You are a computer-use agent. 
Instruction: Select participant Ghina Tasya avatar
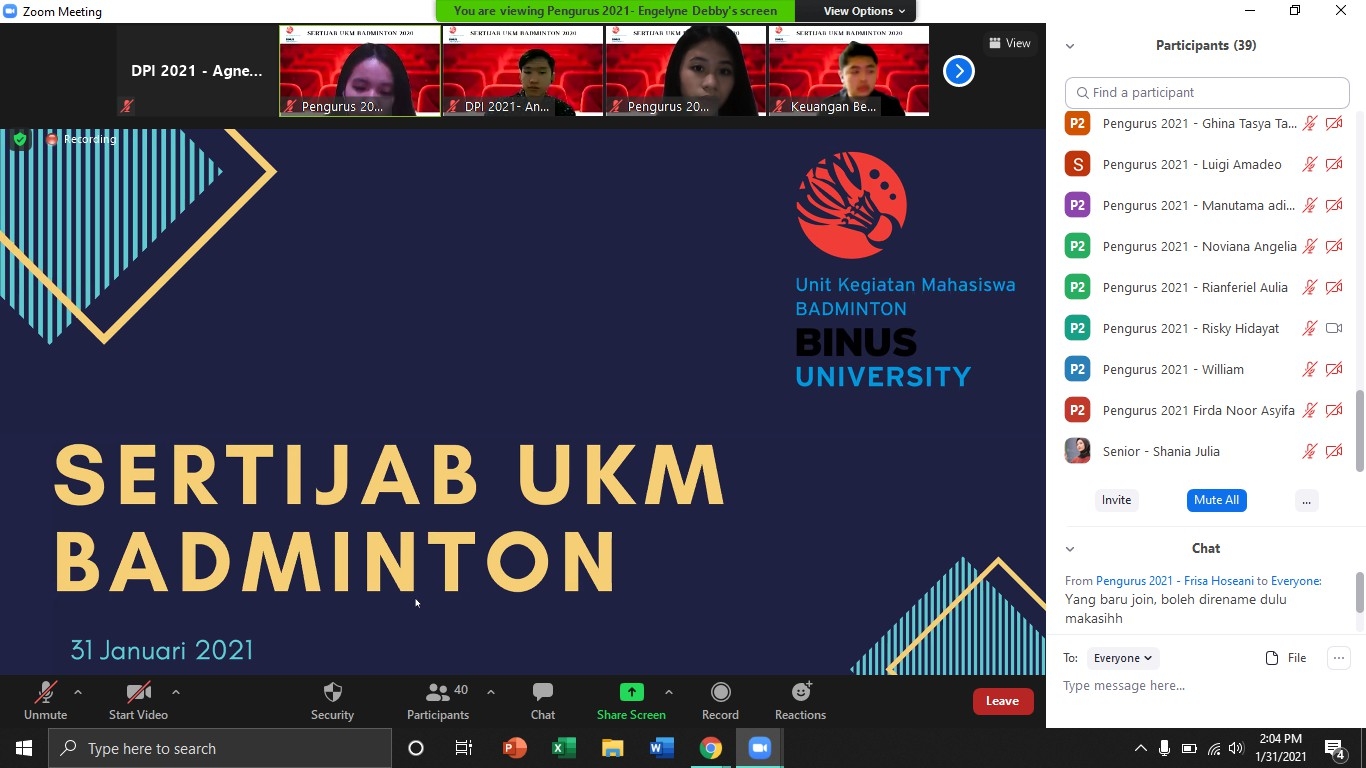(1077, 124)
